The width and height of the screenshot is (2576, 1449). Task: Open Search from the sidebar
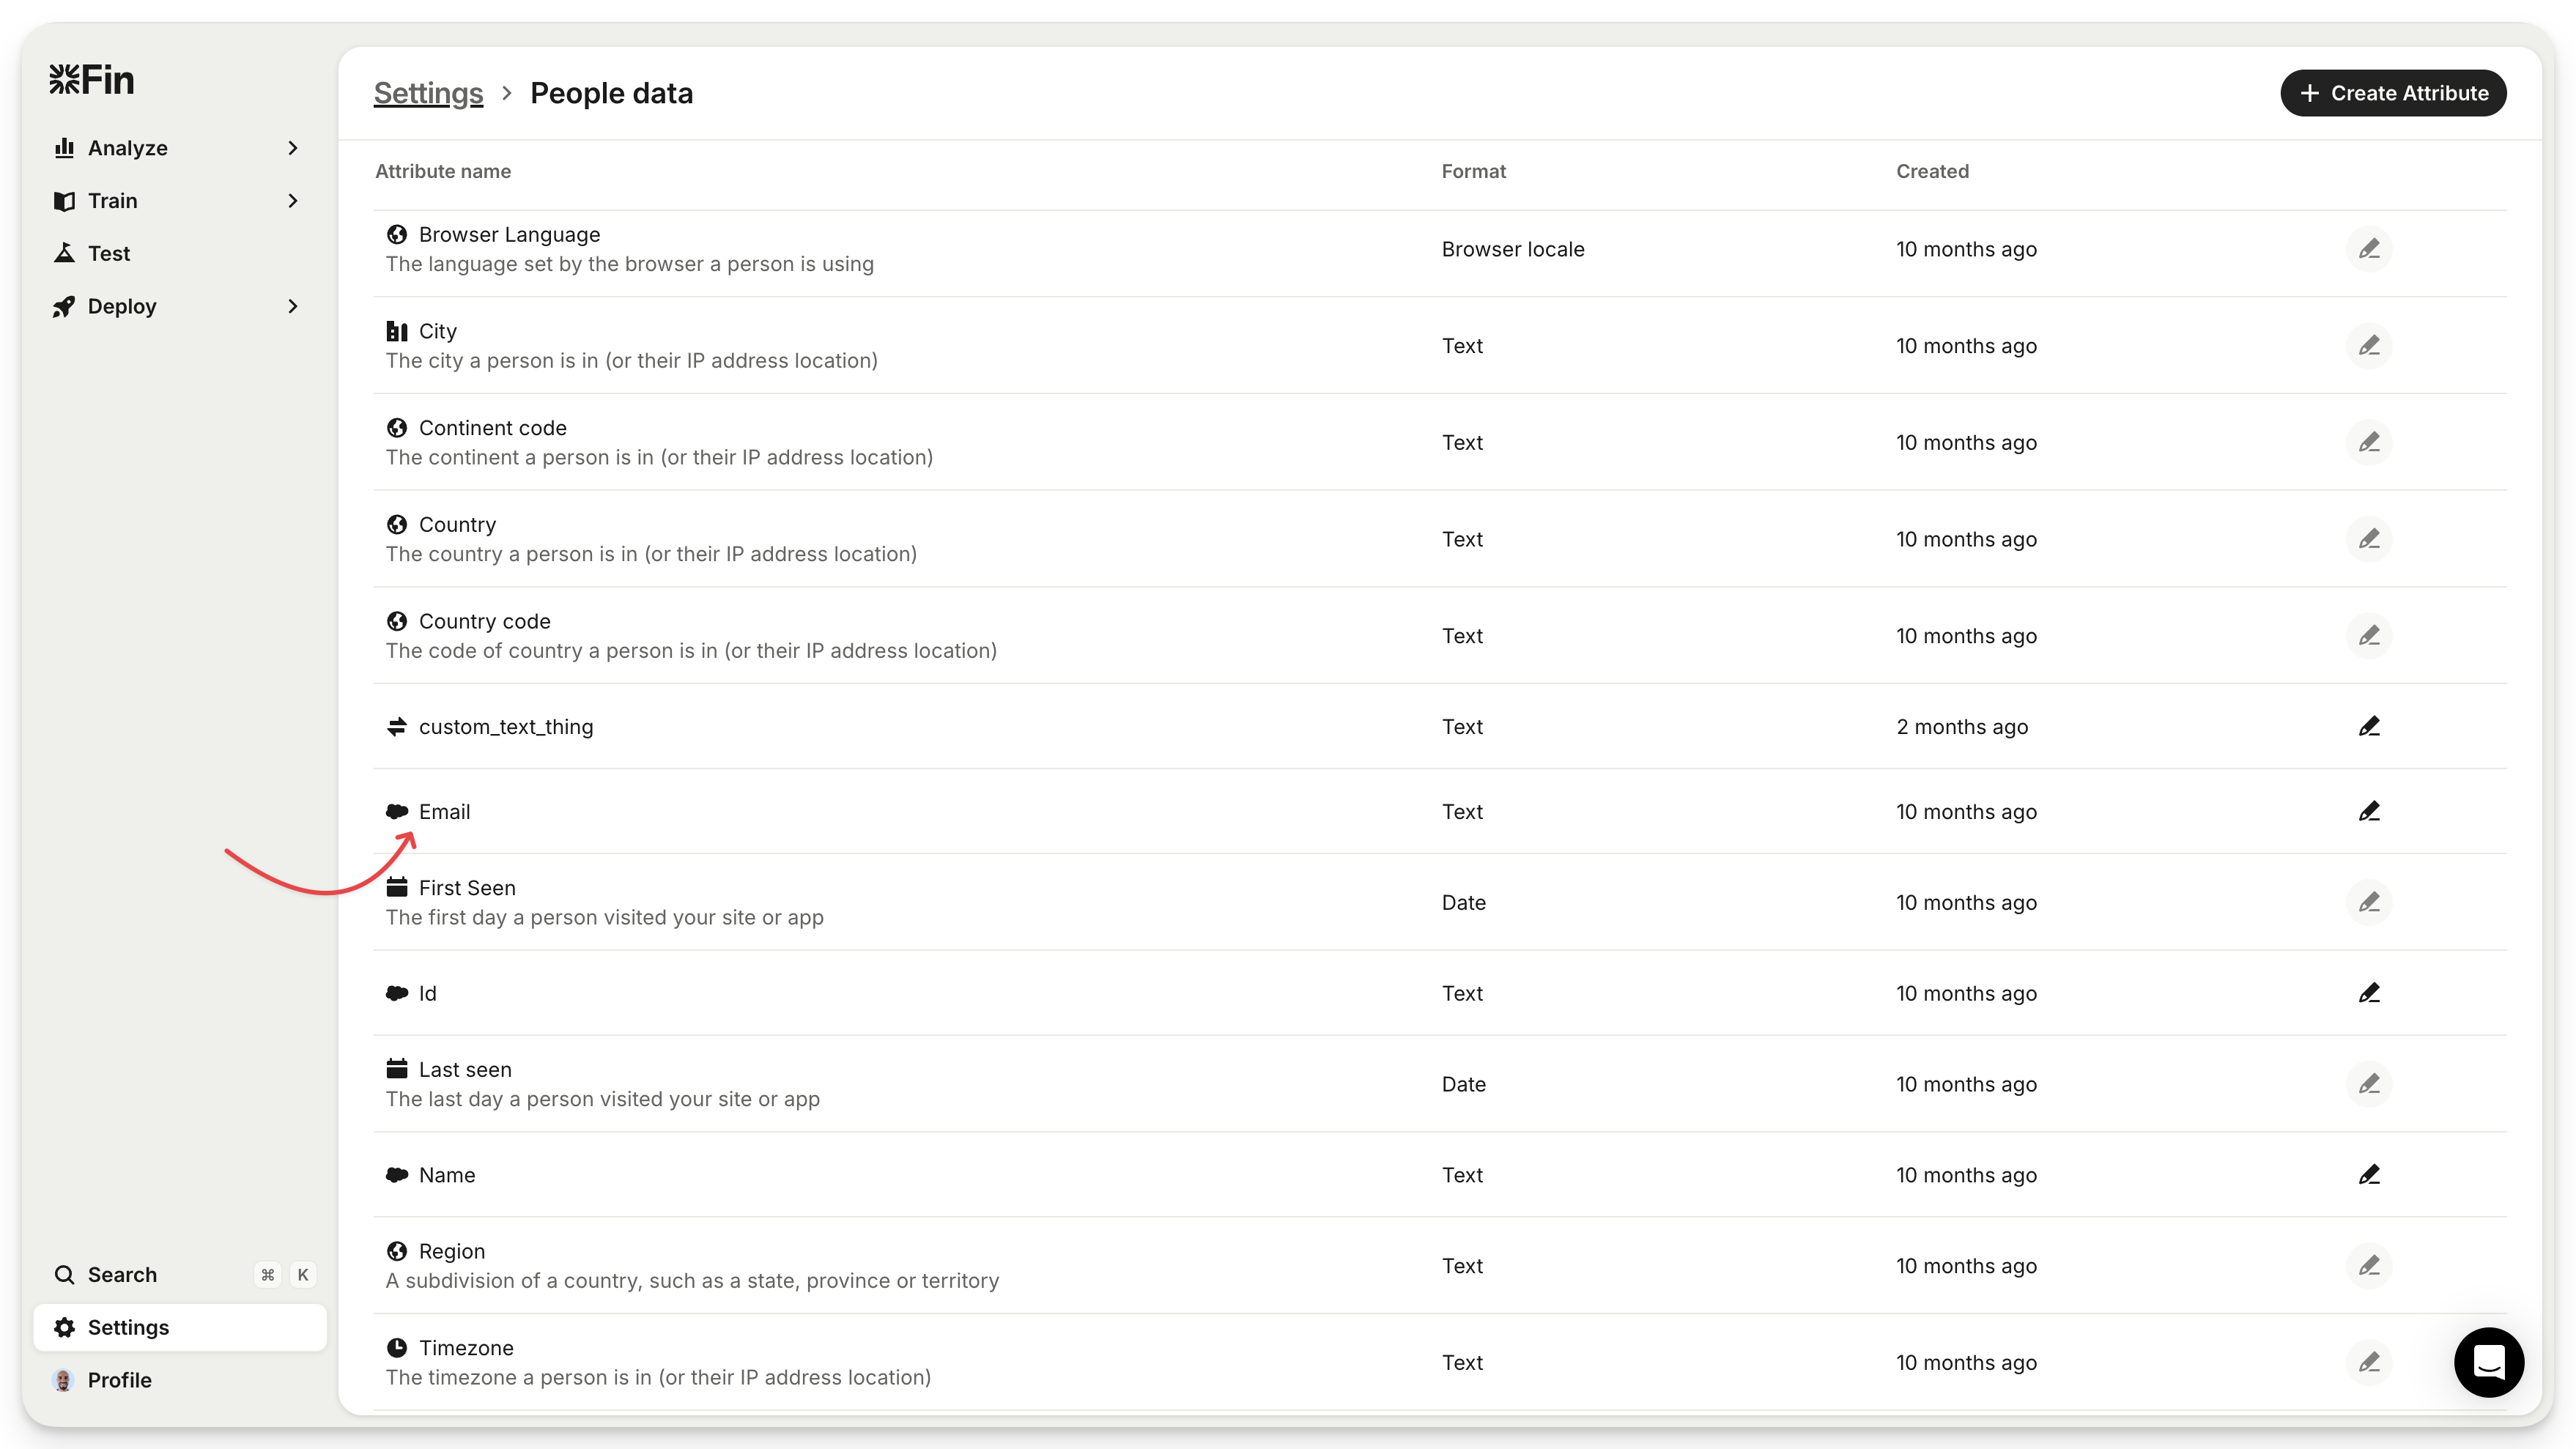point(122,1274)
